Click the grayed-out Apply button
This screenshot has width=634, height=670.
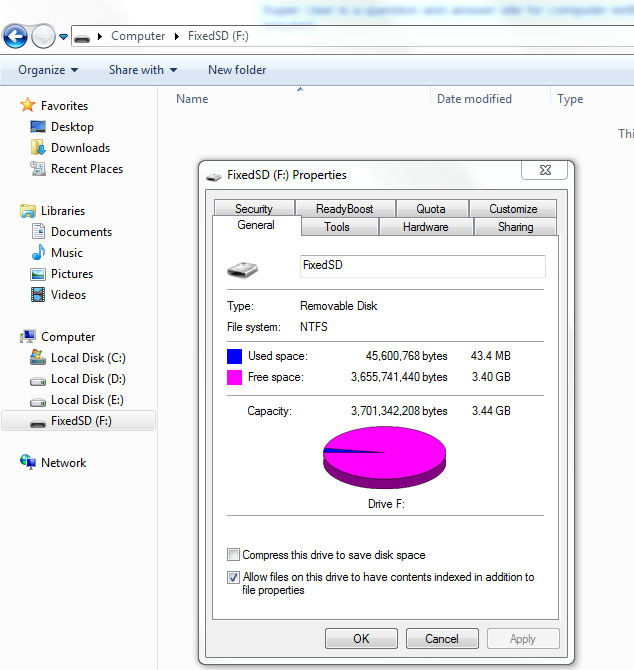(523, 638)
